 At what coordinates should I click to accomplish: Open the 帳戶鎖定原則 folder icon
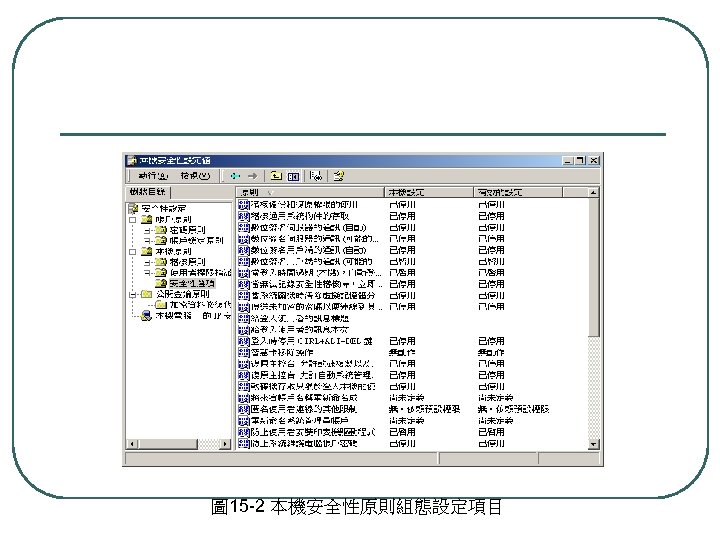pyautogui.click(x=160, y=240)
